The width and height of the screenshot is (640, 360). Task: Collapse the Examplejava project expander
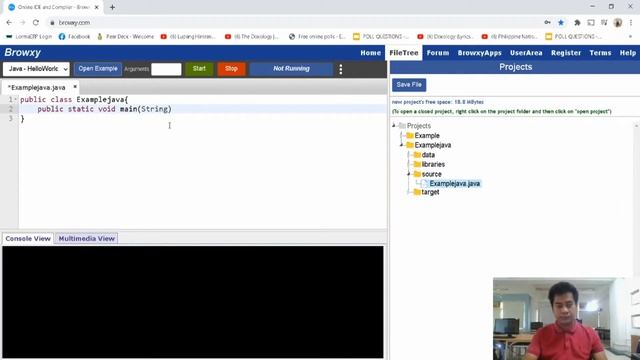coord(402,145)
